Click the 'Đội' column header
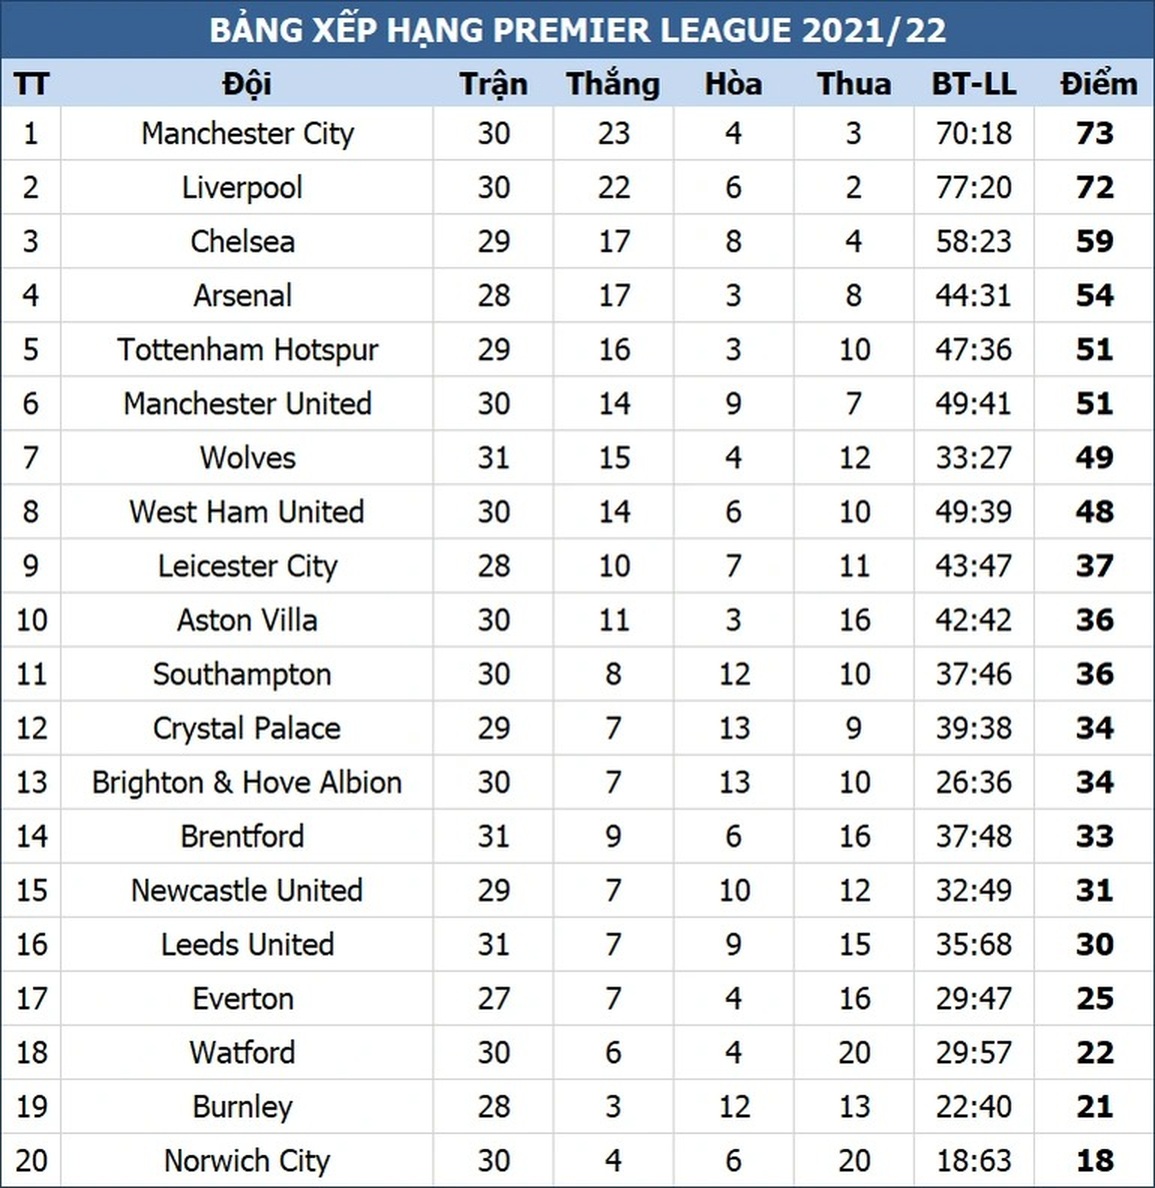Viewport: 1155px width, 1188px height. pos(247,84)
